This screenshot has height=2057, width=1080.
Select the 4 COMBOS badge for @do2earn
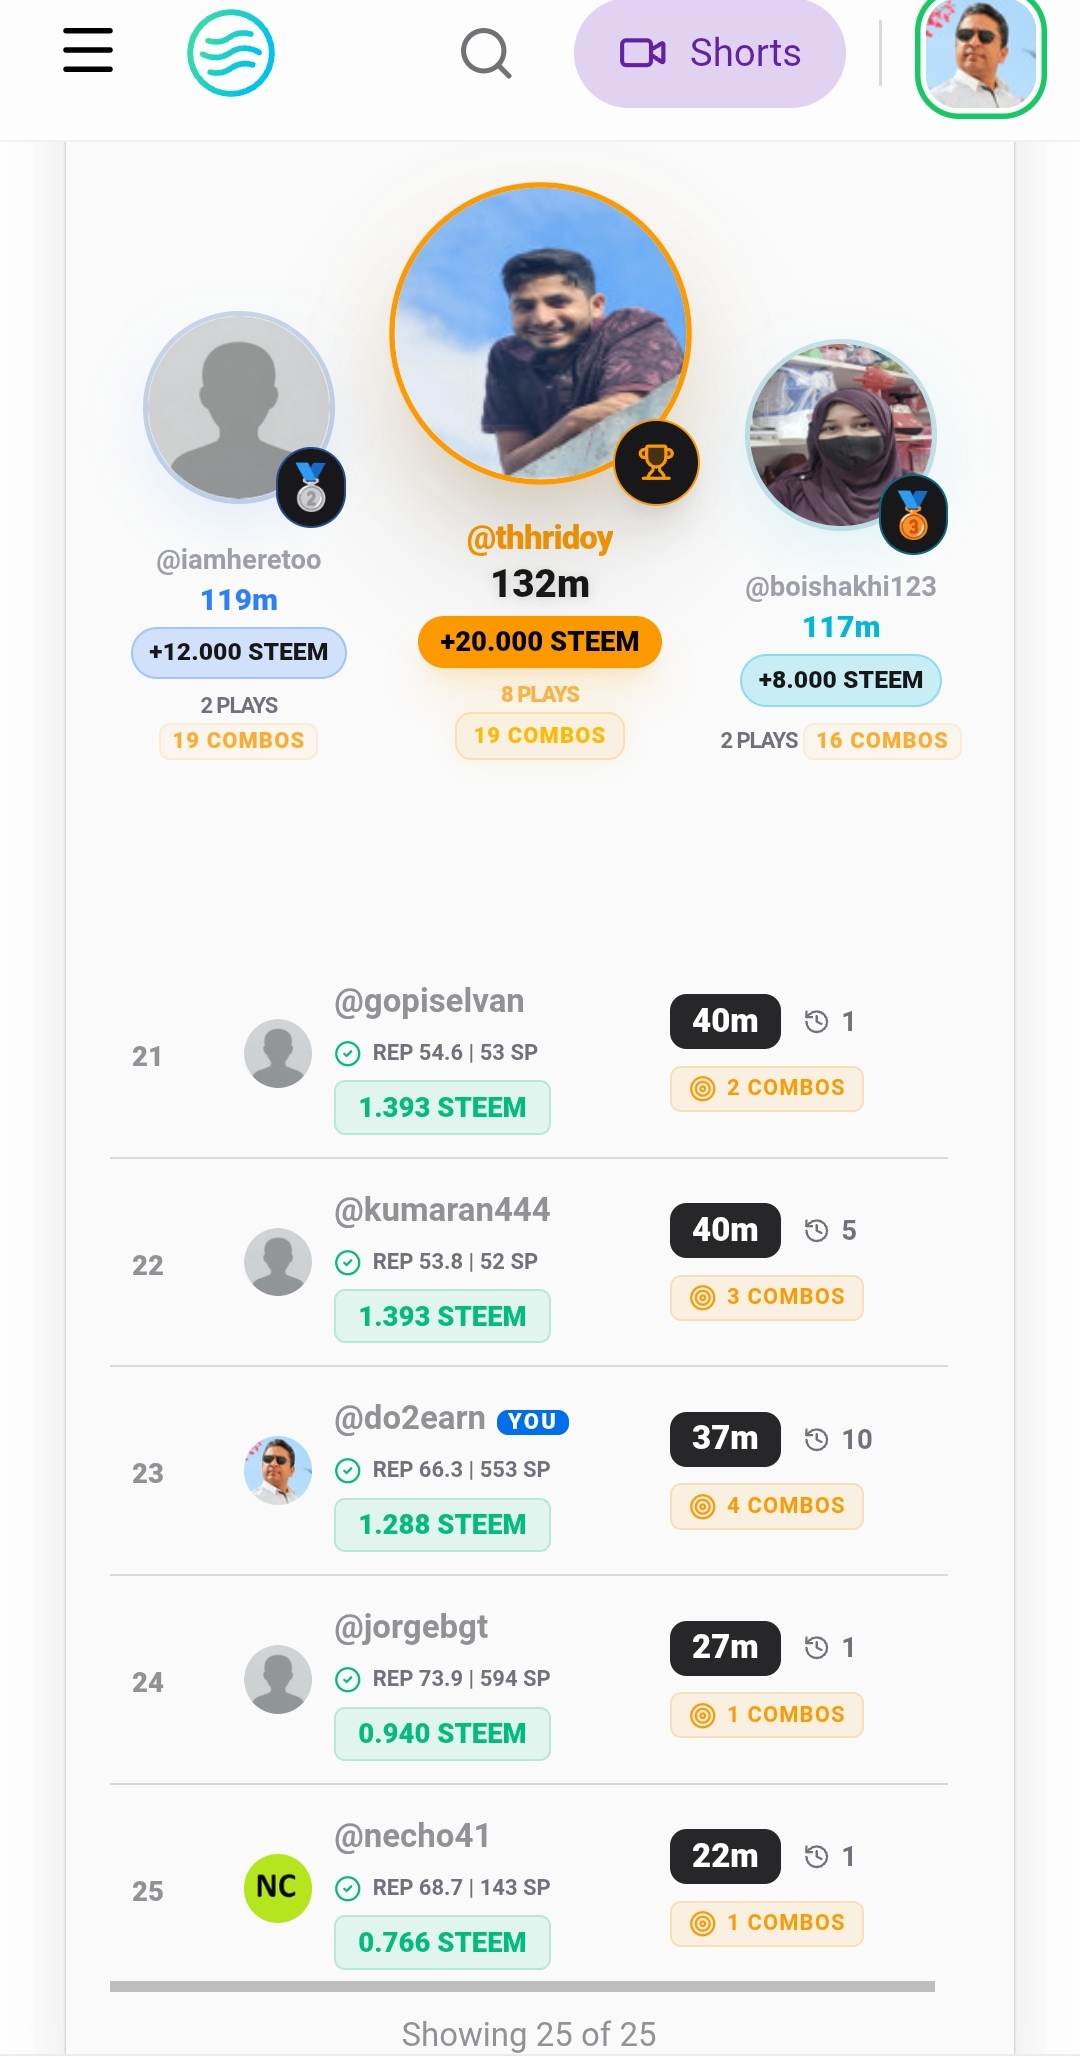tap(767, 1506)
